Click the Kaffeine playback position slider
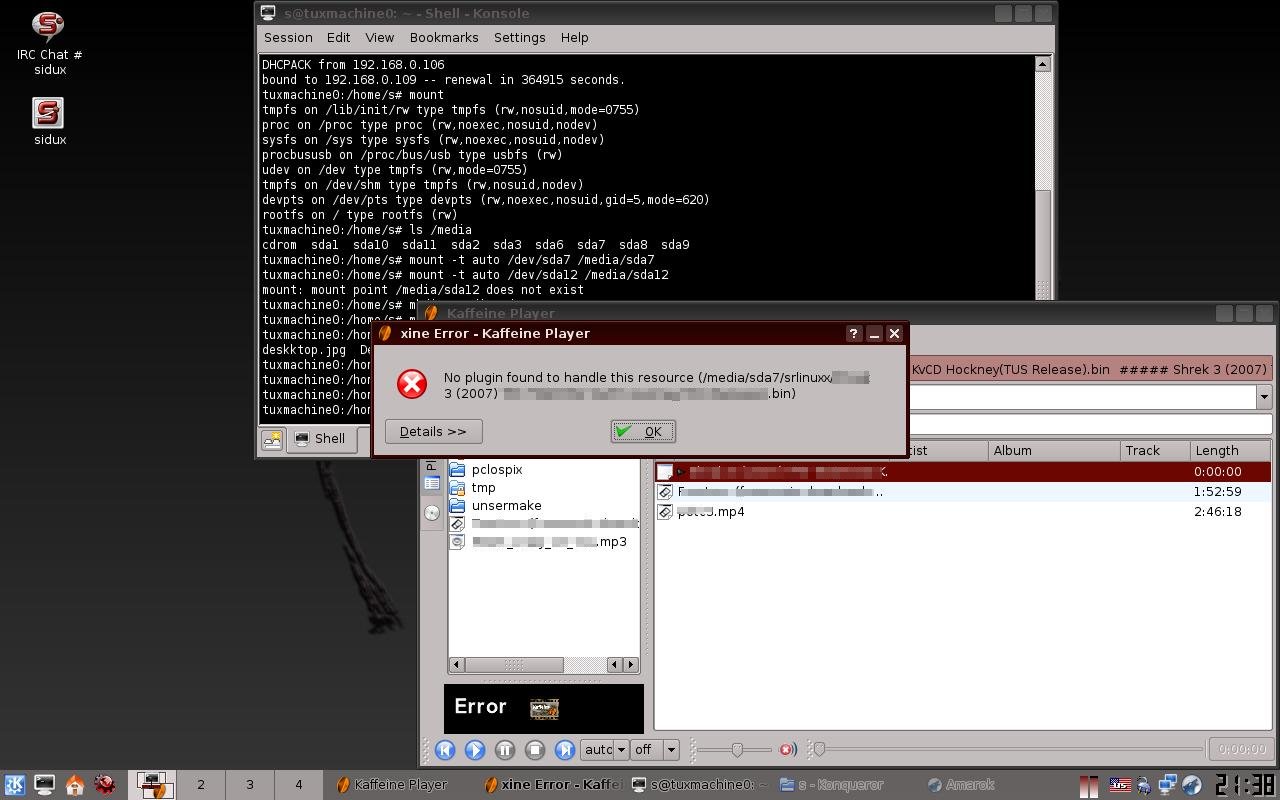 1007,749
